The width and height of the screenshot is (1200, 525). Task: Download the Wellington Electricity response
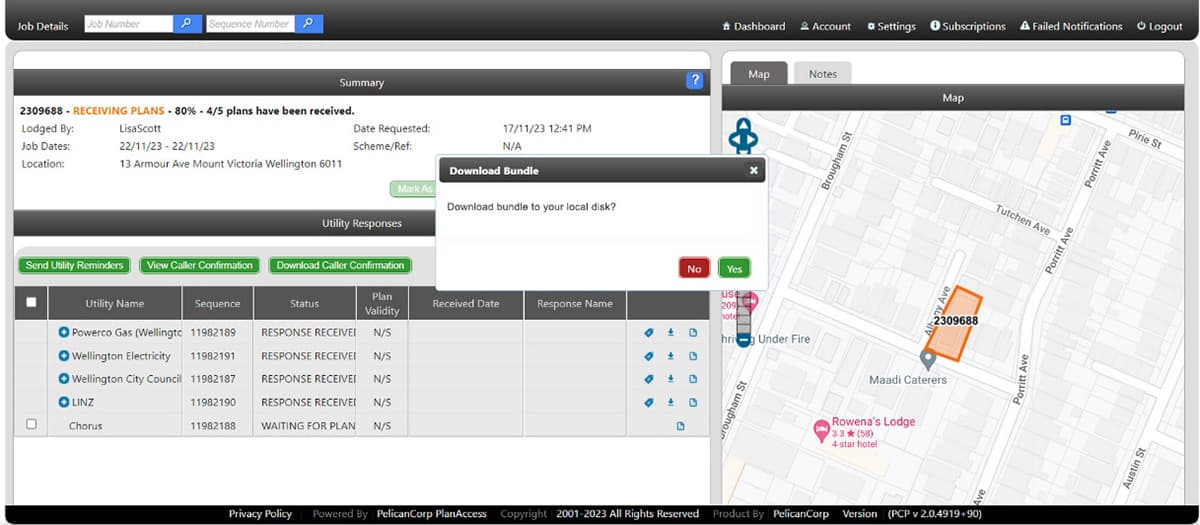pos(671,356)
